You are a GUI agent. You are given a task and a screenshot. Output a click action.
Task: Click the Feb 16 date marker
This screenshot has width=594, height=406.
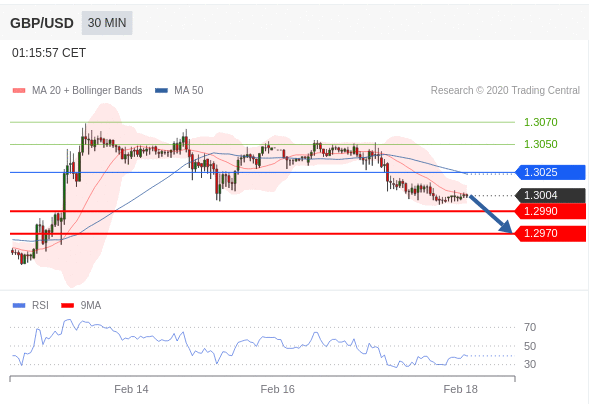point(277,389)
